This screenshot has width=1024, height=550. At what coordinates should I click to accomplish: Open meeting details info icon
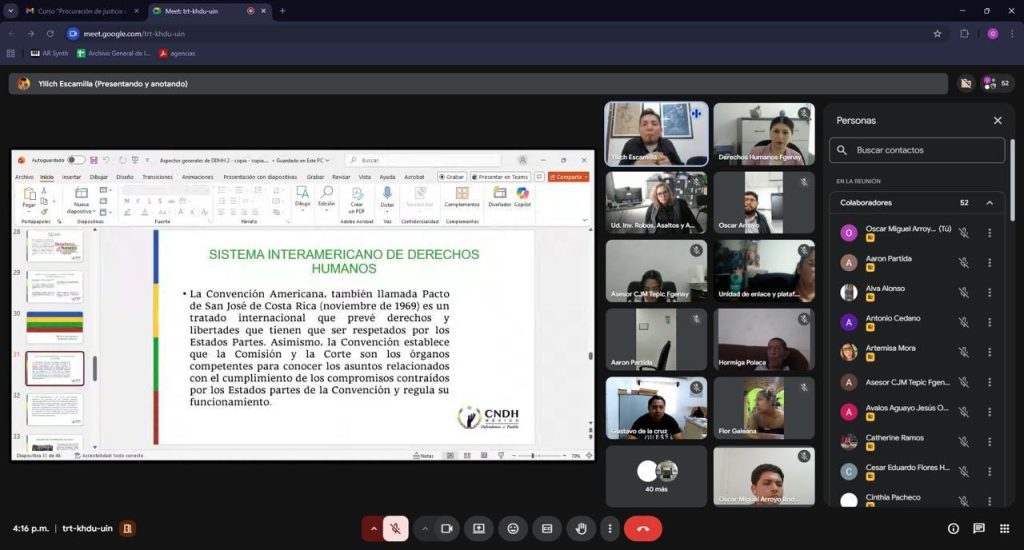tap(953, 528)
